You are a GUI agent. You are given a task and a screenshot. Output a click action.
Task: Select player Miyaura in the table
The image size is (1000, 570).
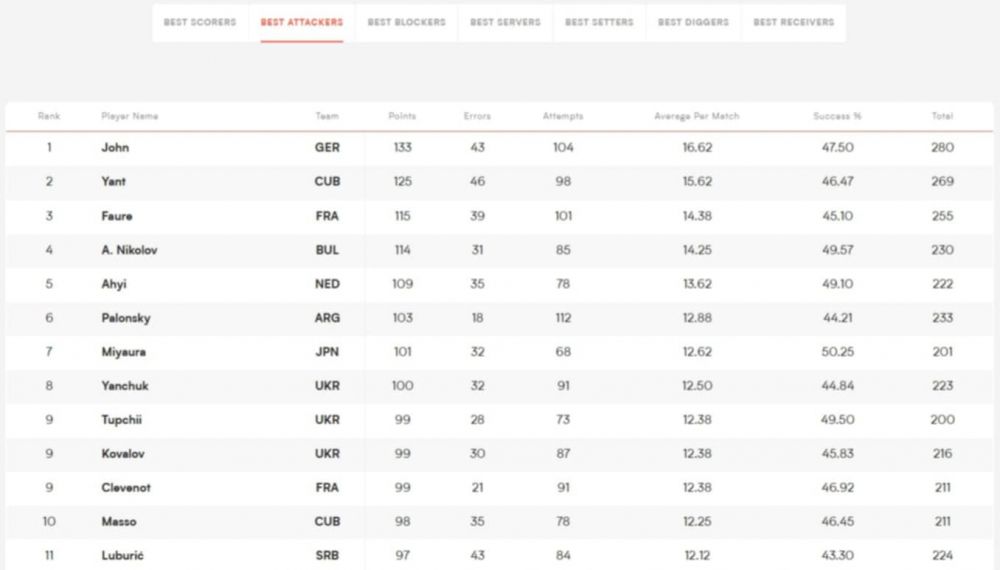(123, 352)
